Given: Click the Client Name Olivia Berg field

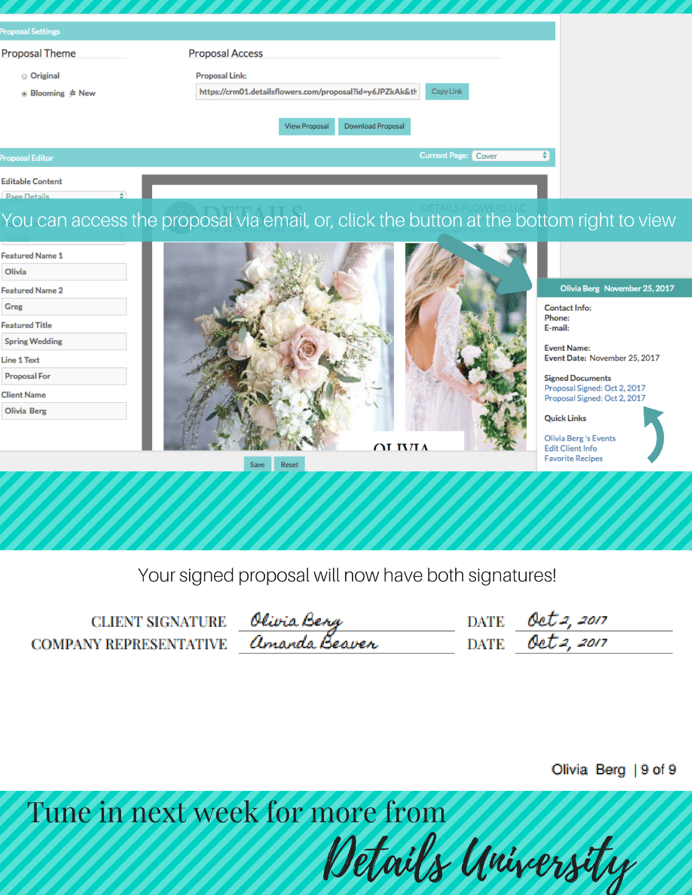Looking at the screenshot, I should (64, 411).
